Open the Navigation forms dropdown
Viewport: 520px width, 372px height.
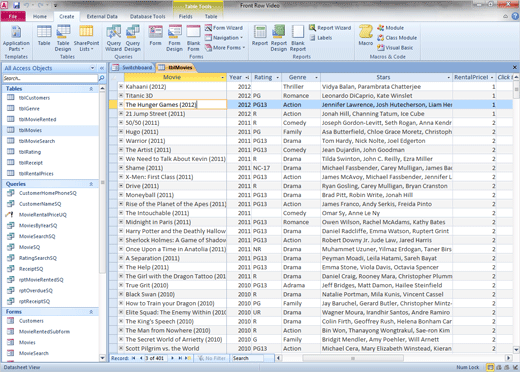tap(224, 38)
